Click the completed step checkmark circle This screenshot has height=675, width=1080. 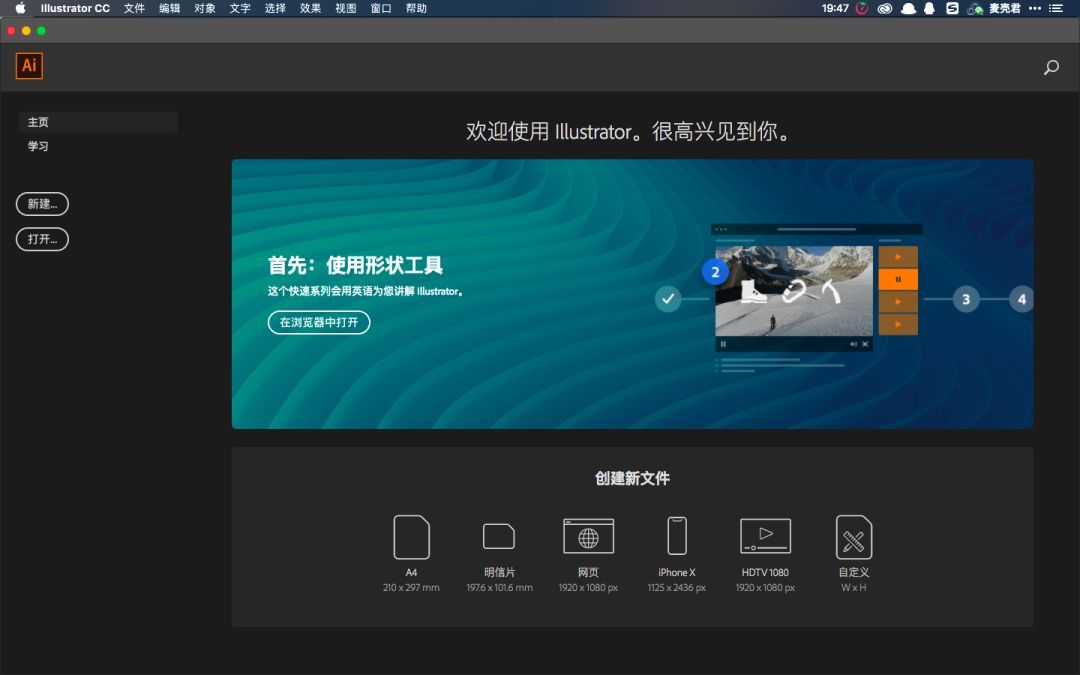(x=667, y=299)
